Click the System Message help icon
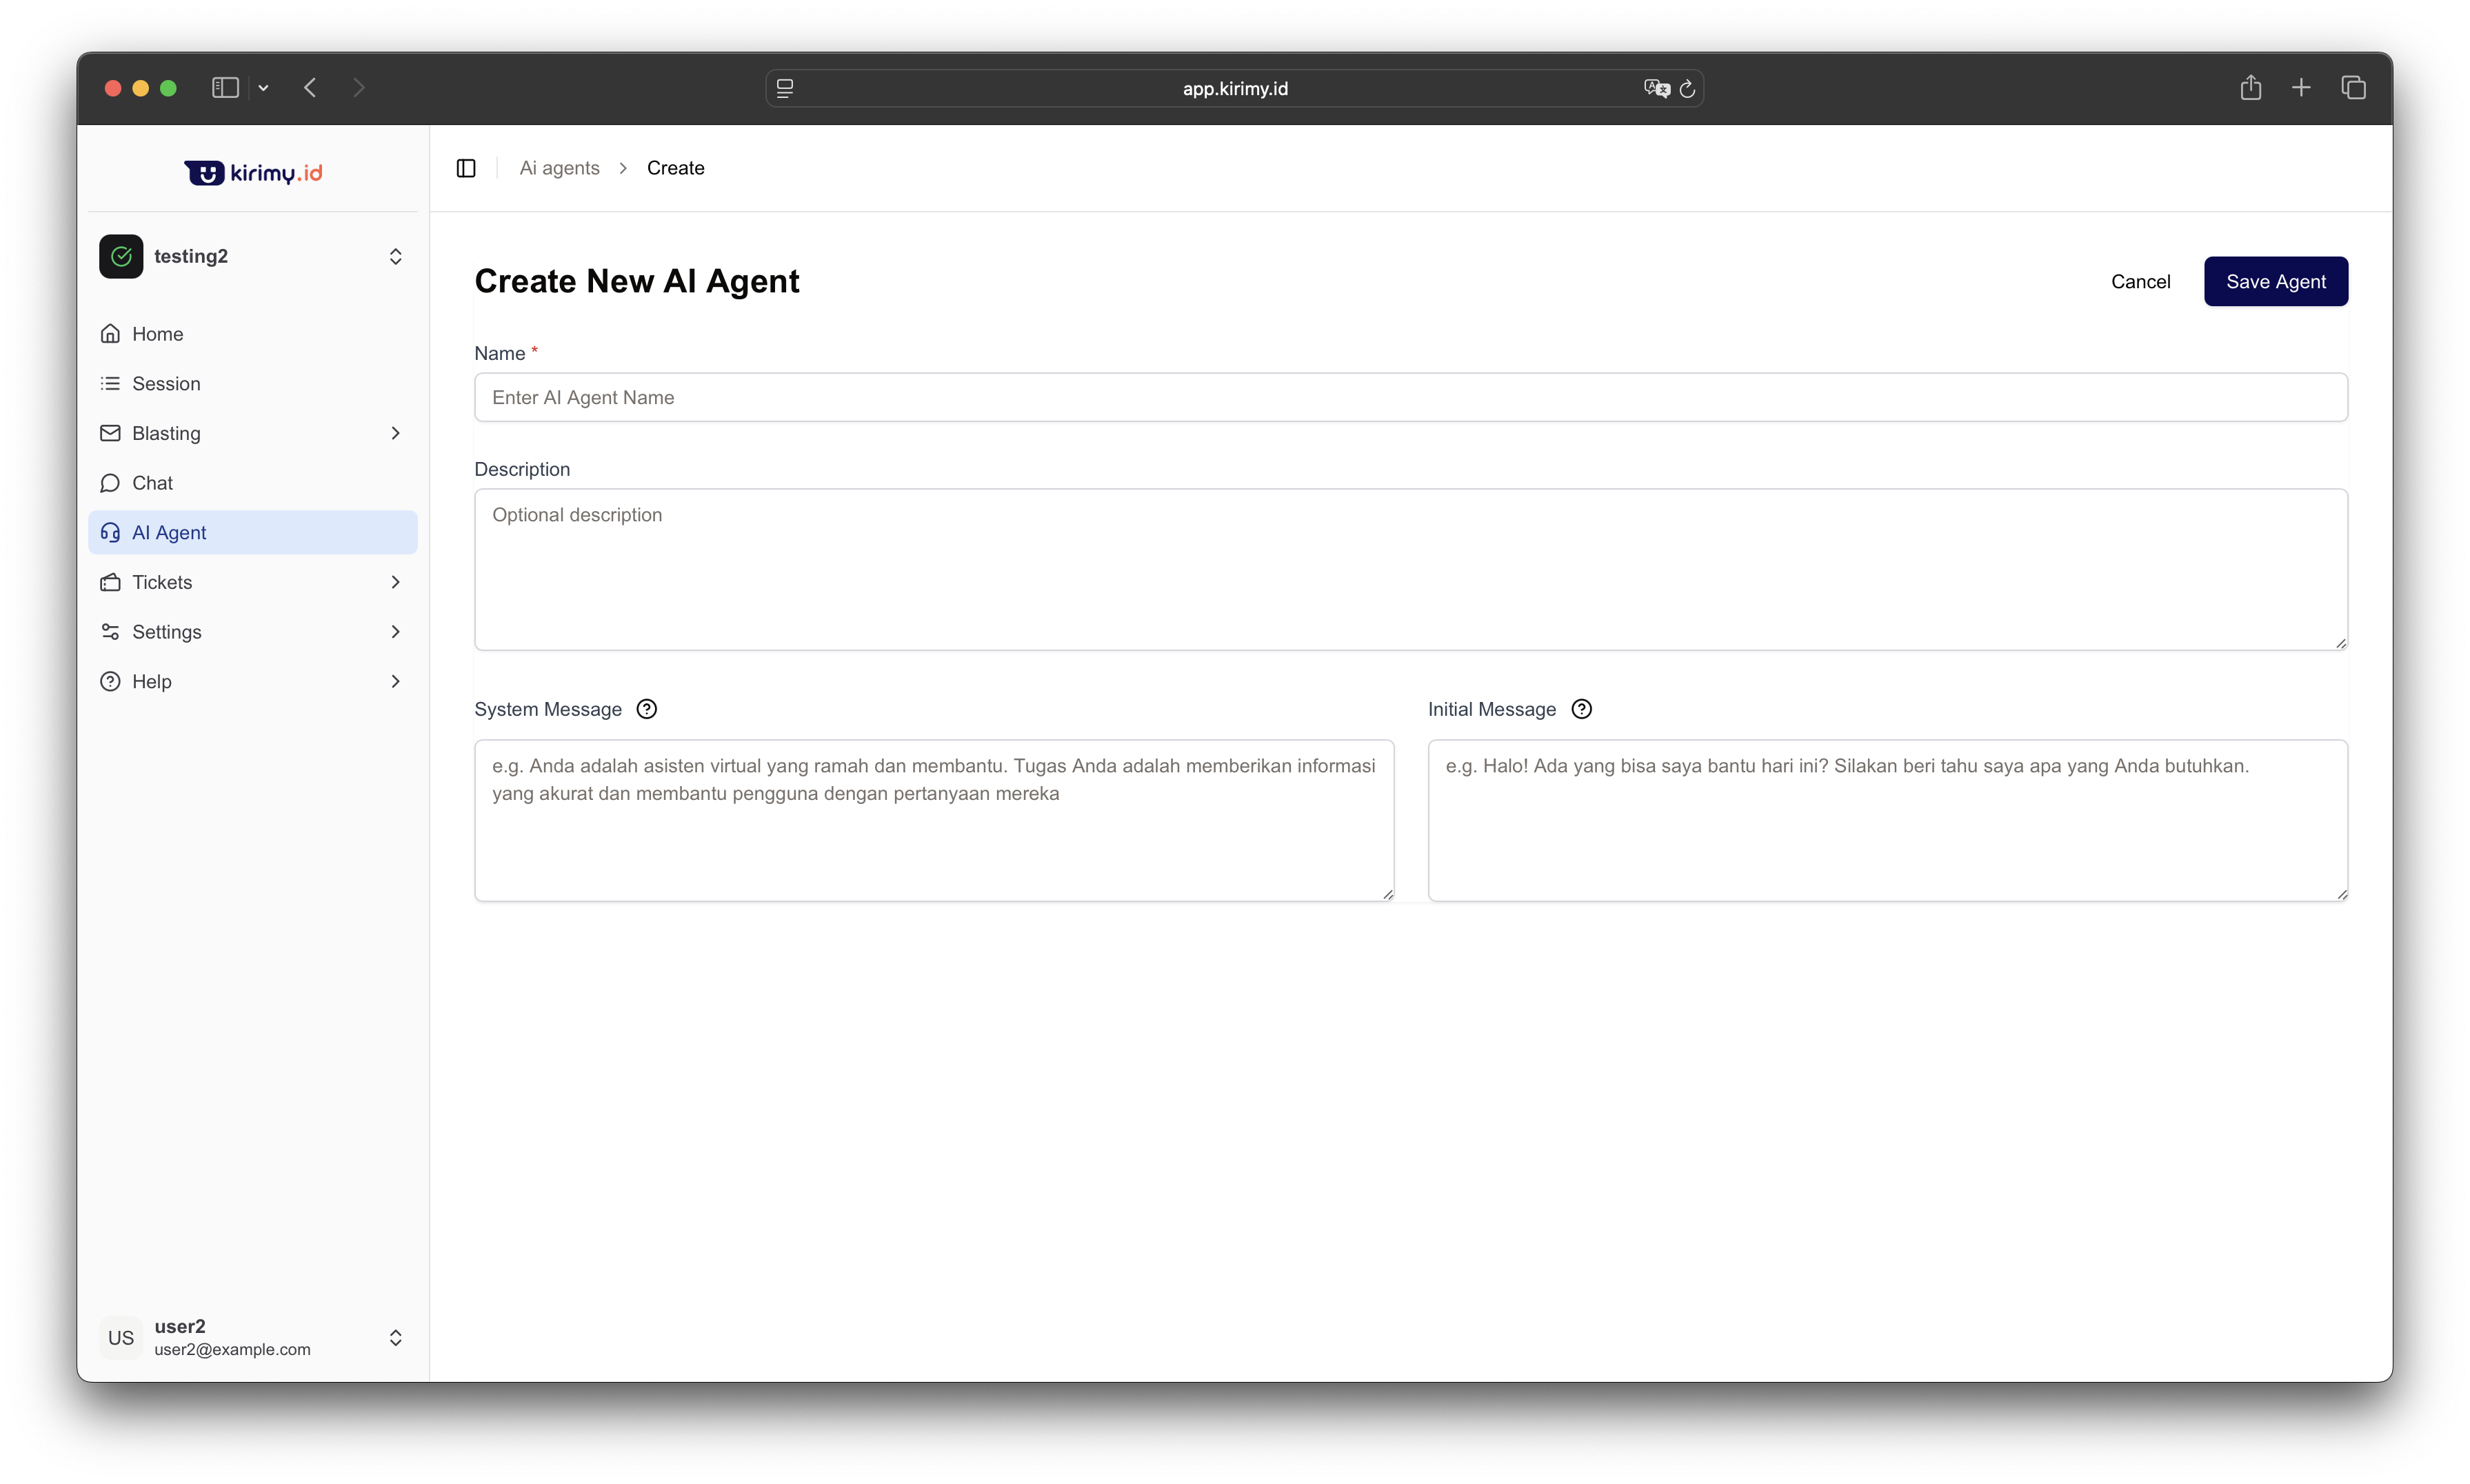This screenshot has height=1484, width=2470. coord(647,709)
